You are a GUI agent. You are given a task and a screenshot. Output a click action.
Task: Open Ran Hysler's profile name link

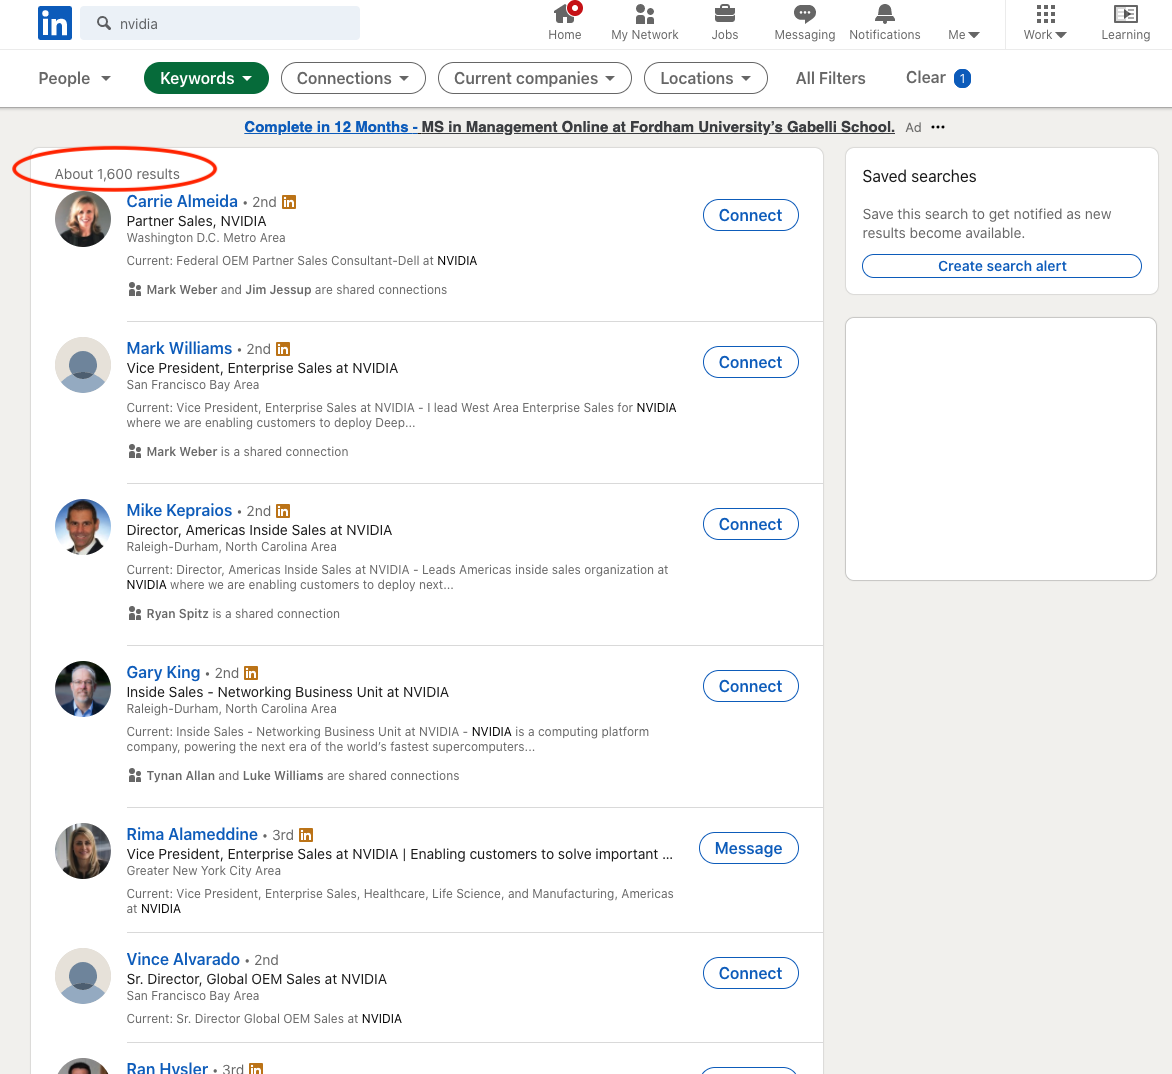coord(167,1068)
